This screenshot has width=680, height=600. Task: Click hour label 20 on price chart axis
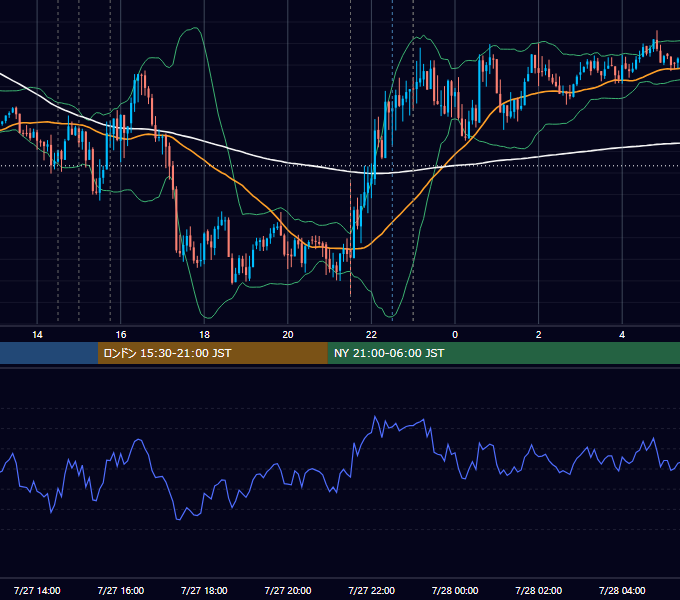[288, 335]
